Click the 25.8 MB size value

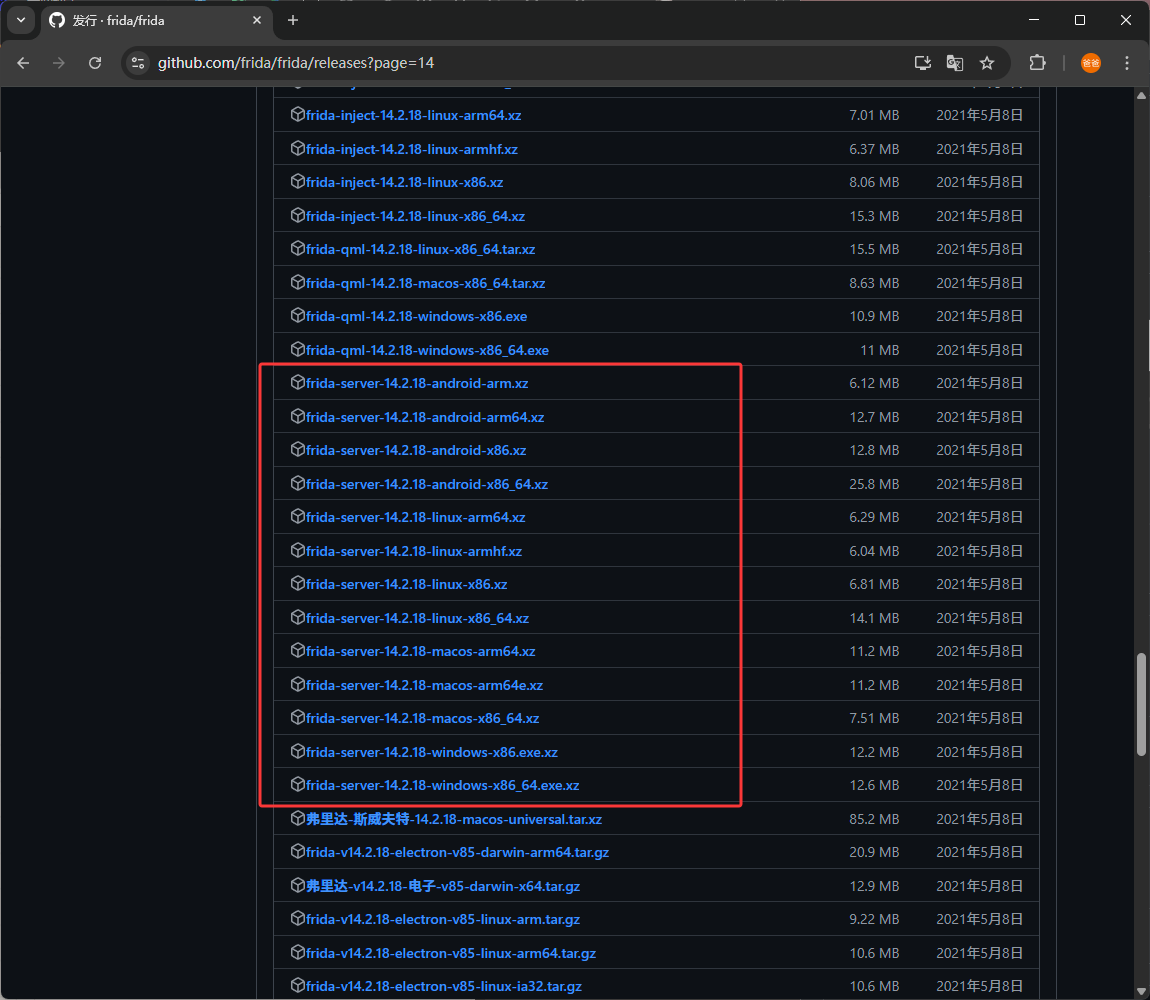(874, 484)
